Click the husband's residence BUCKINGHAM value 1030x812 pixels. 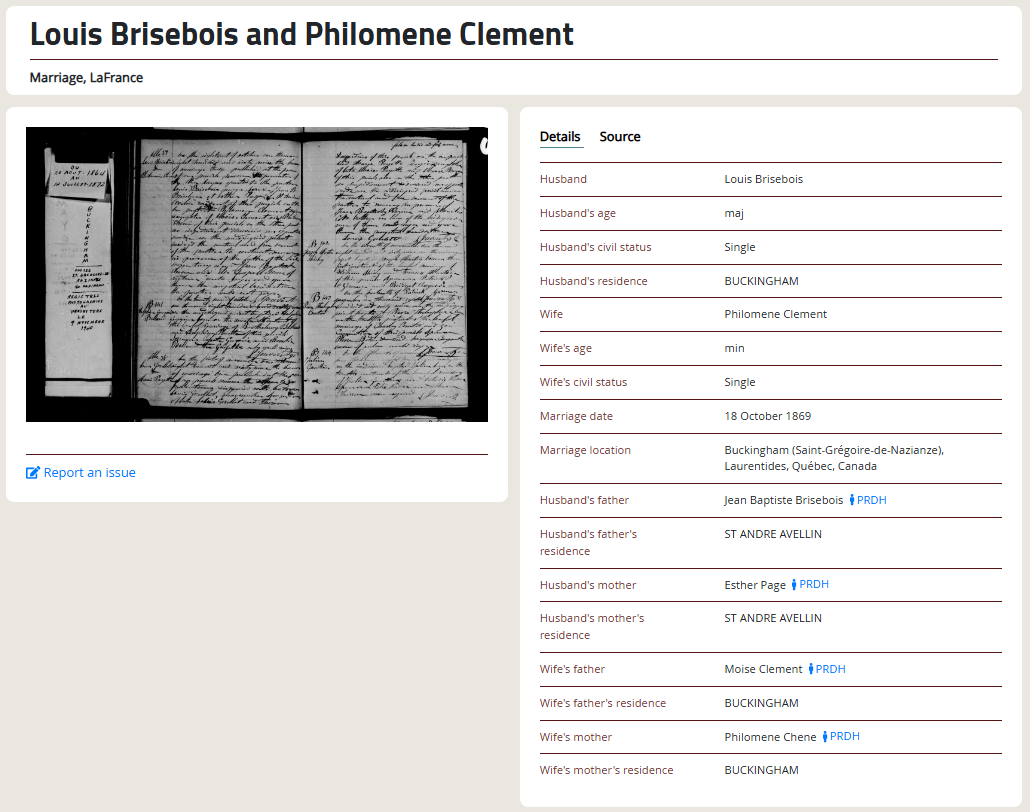click(x=761, y=281)
